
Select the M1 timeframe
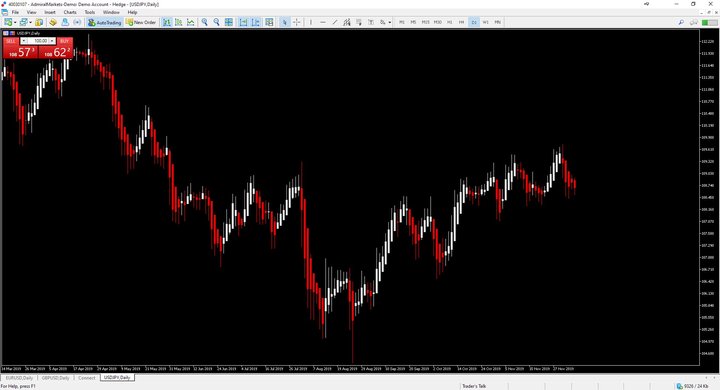[x=402, y=22]
